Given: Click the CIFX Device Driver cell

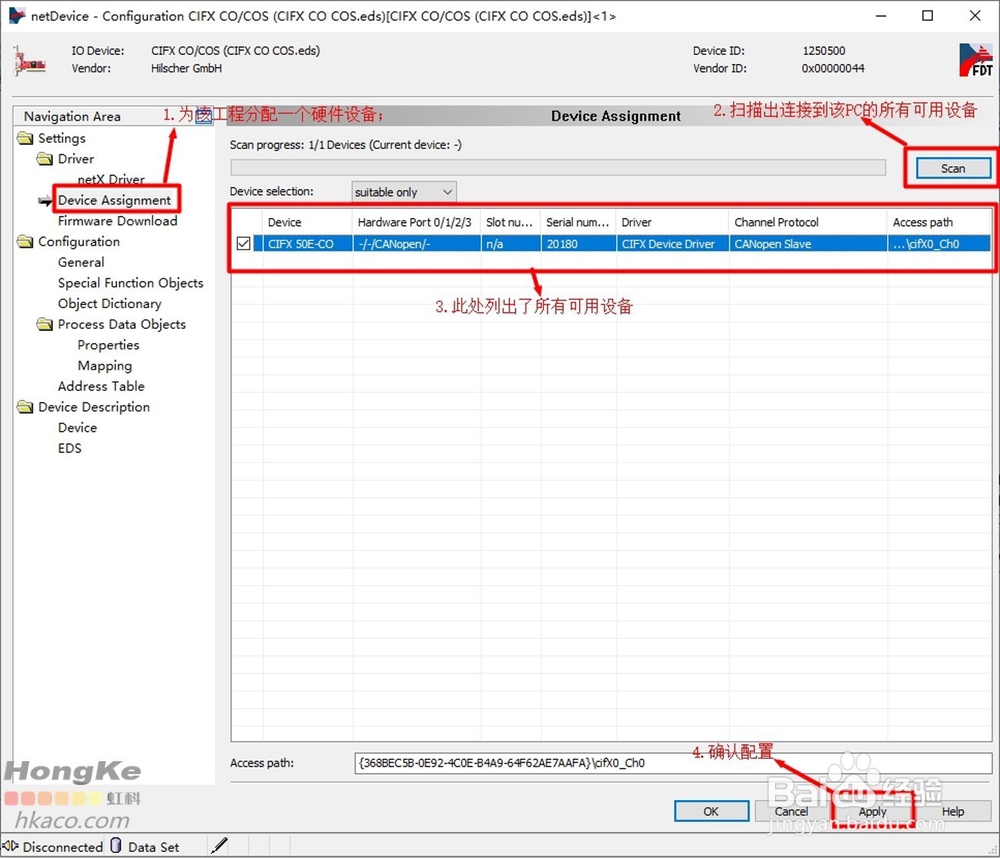Looking at the screenshot, I should [672, 244].
